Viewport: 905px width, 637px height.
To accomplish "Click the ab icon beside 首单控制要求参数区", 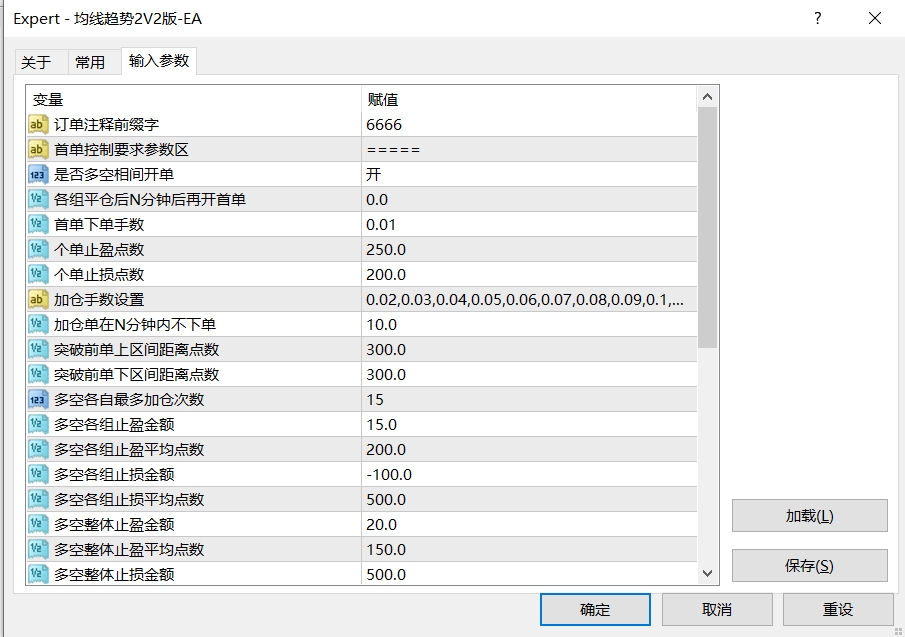I will coord(37,149).
